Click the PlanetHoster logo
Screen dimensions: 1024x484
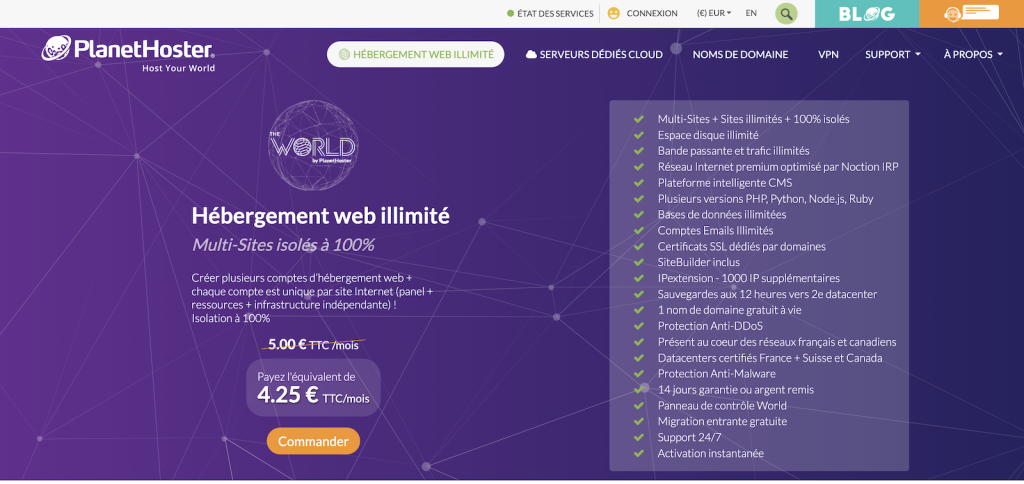[128, 54]
